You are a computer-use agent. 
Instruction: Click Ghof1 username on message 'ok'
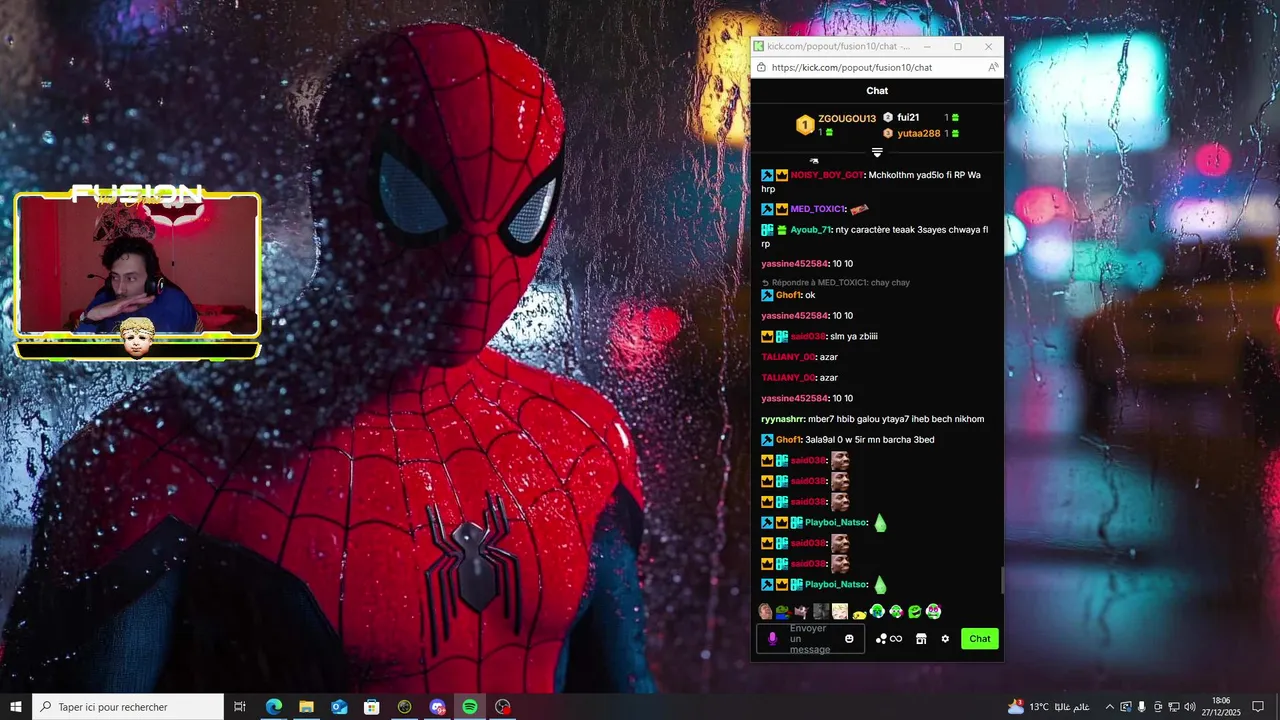coord(789,295)
